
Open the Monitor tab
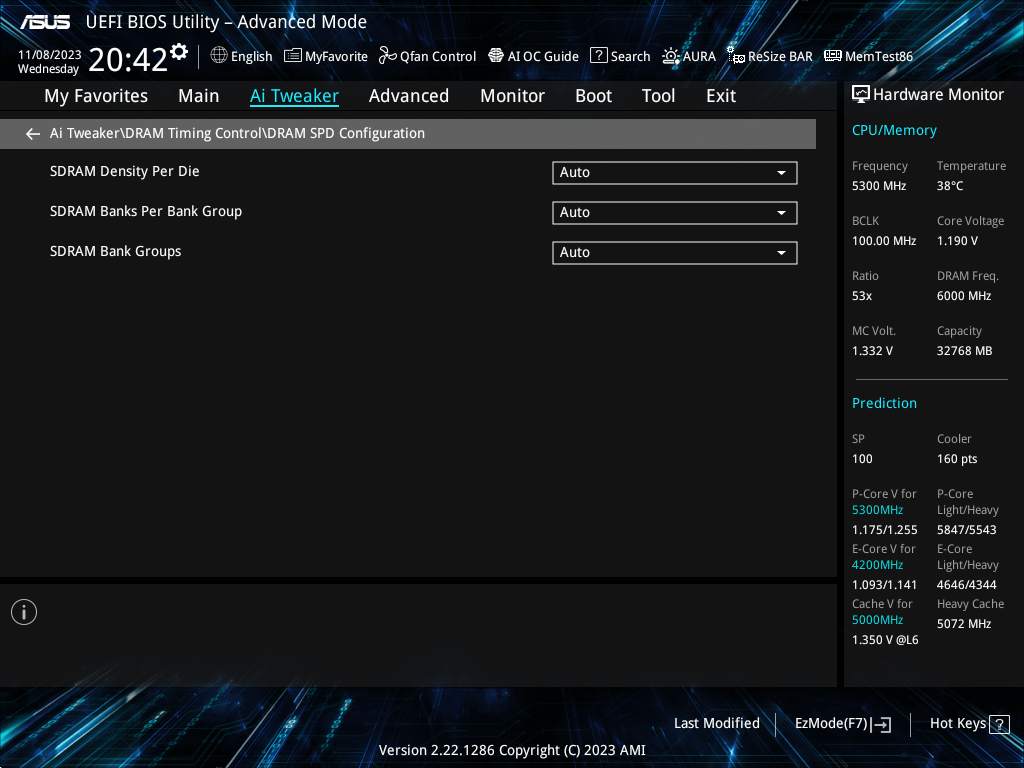[x=513, y=96]
